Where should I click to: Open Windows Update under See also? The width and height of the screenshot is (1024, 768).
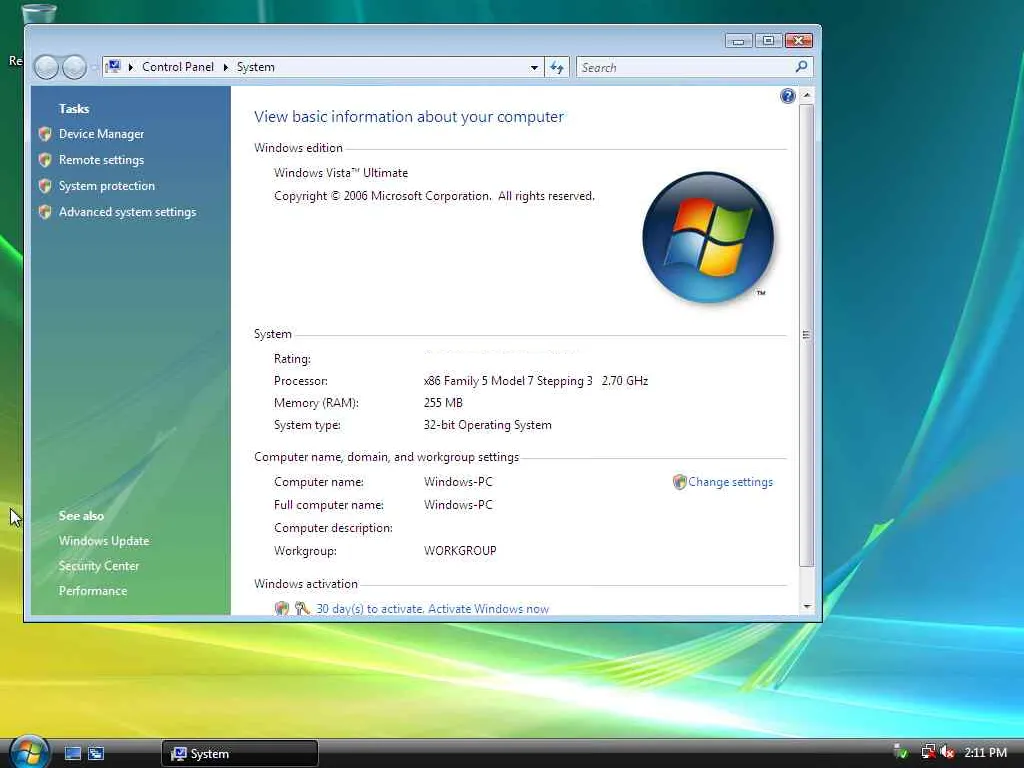[x=104, y=541]
